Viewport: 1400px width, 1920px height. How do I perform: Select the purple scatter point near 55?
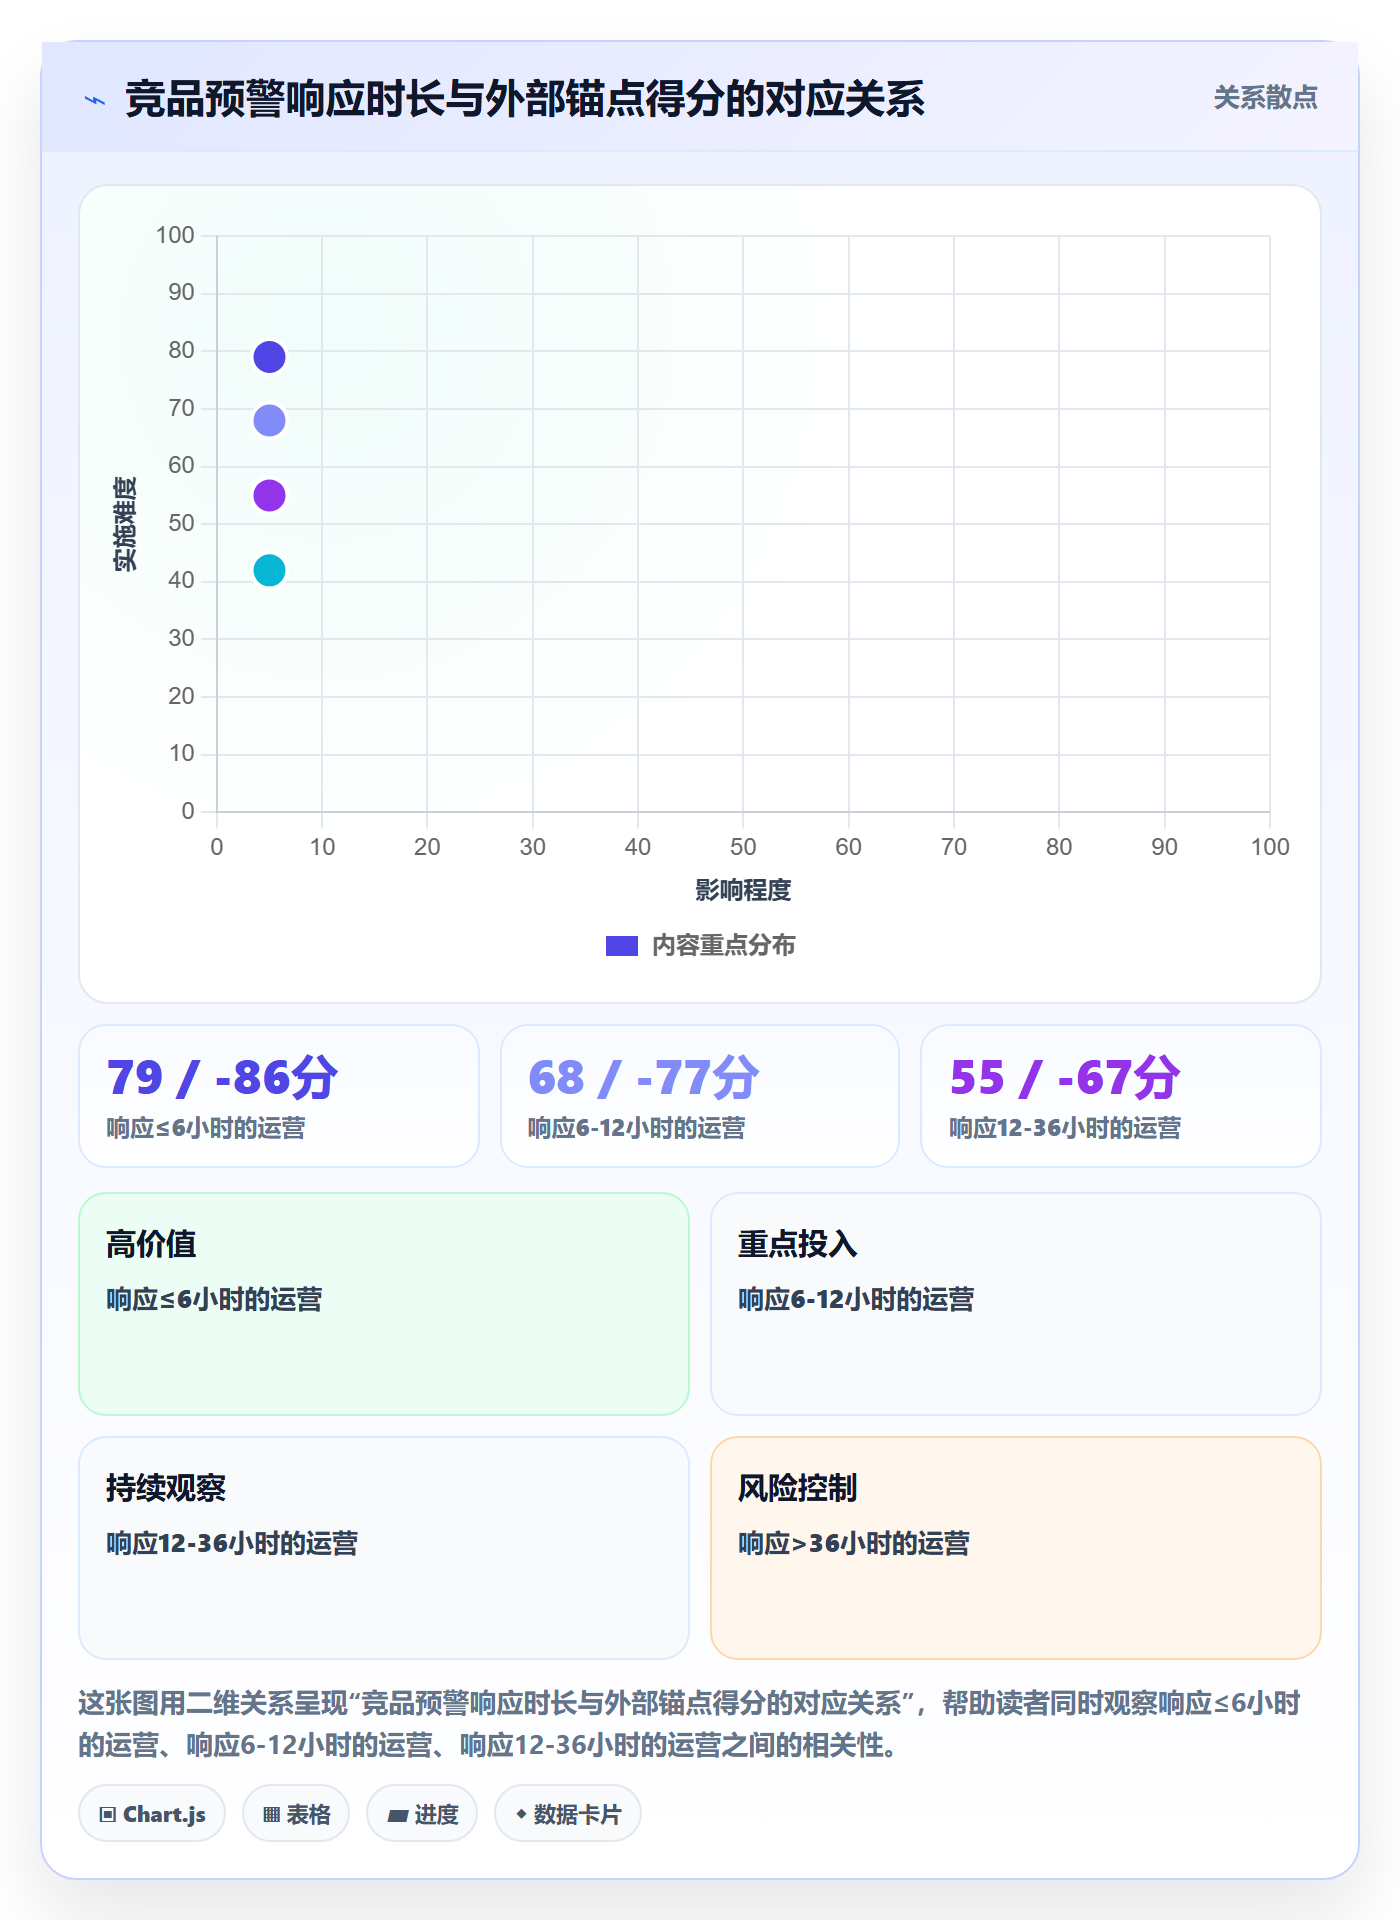pyautogui.click(x=269, y=495)
